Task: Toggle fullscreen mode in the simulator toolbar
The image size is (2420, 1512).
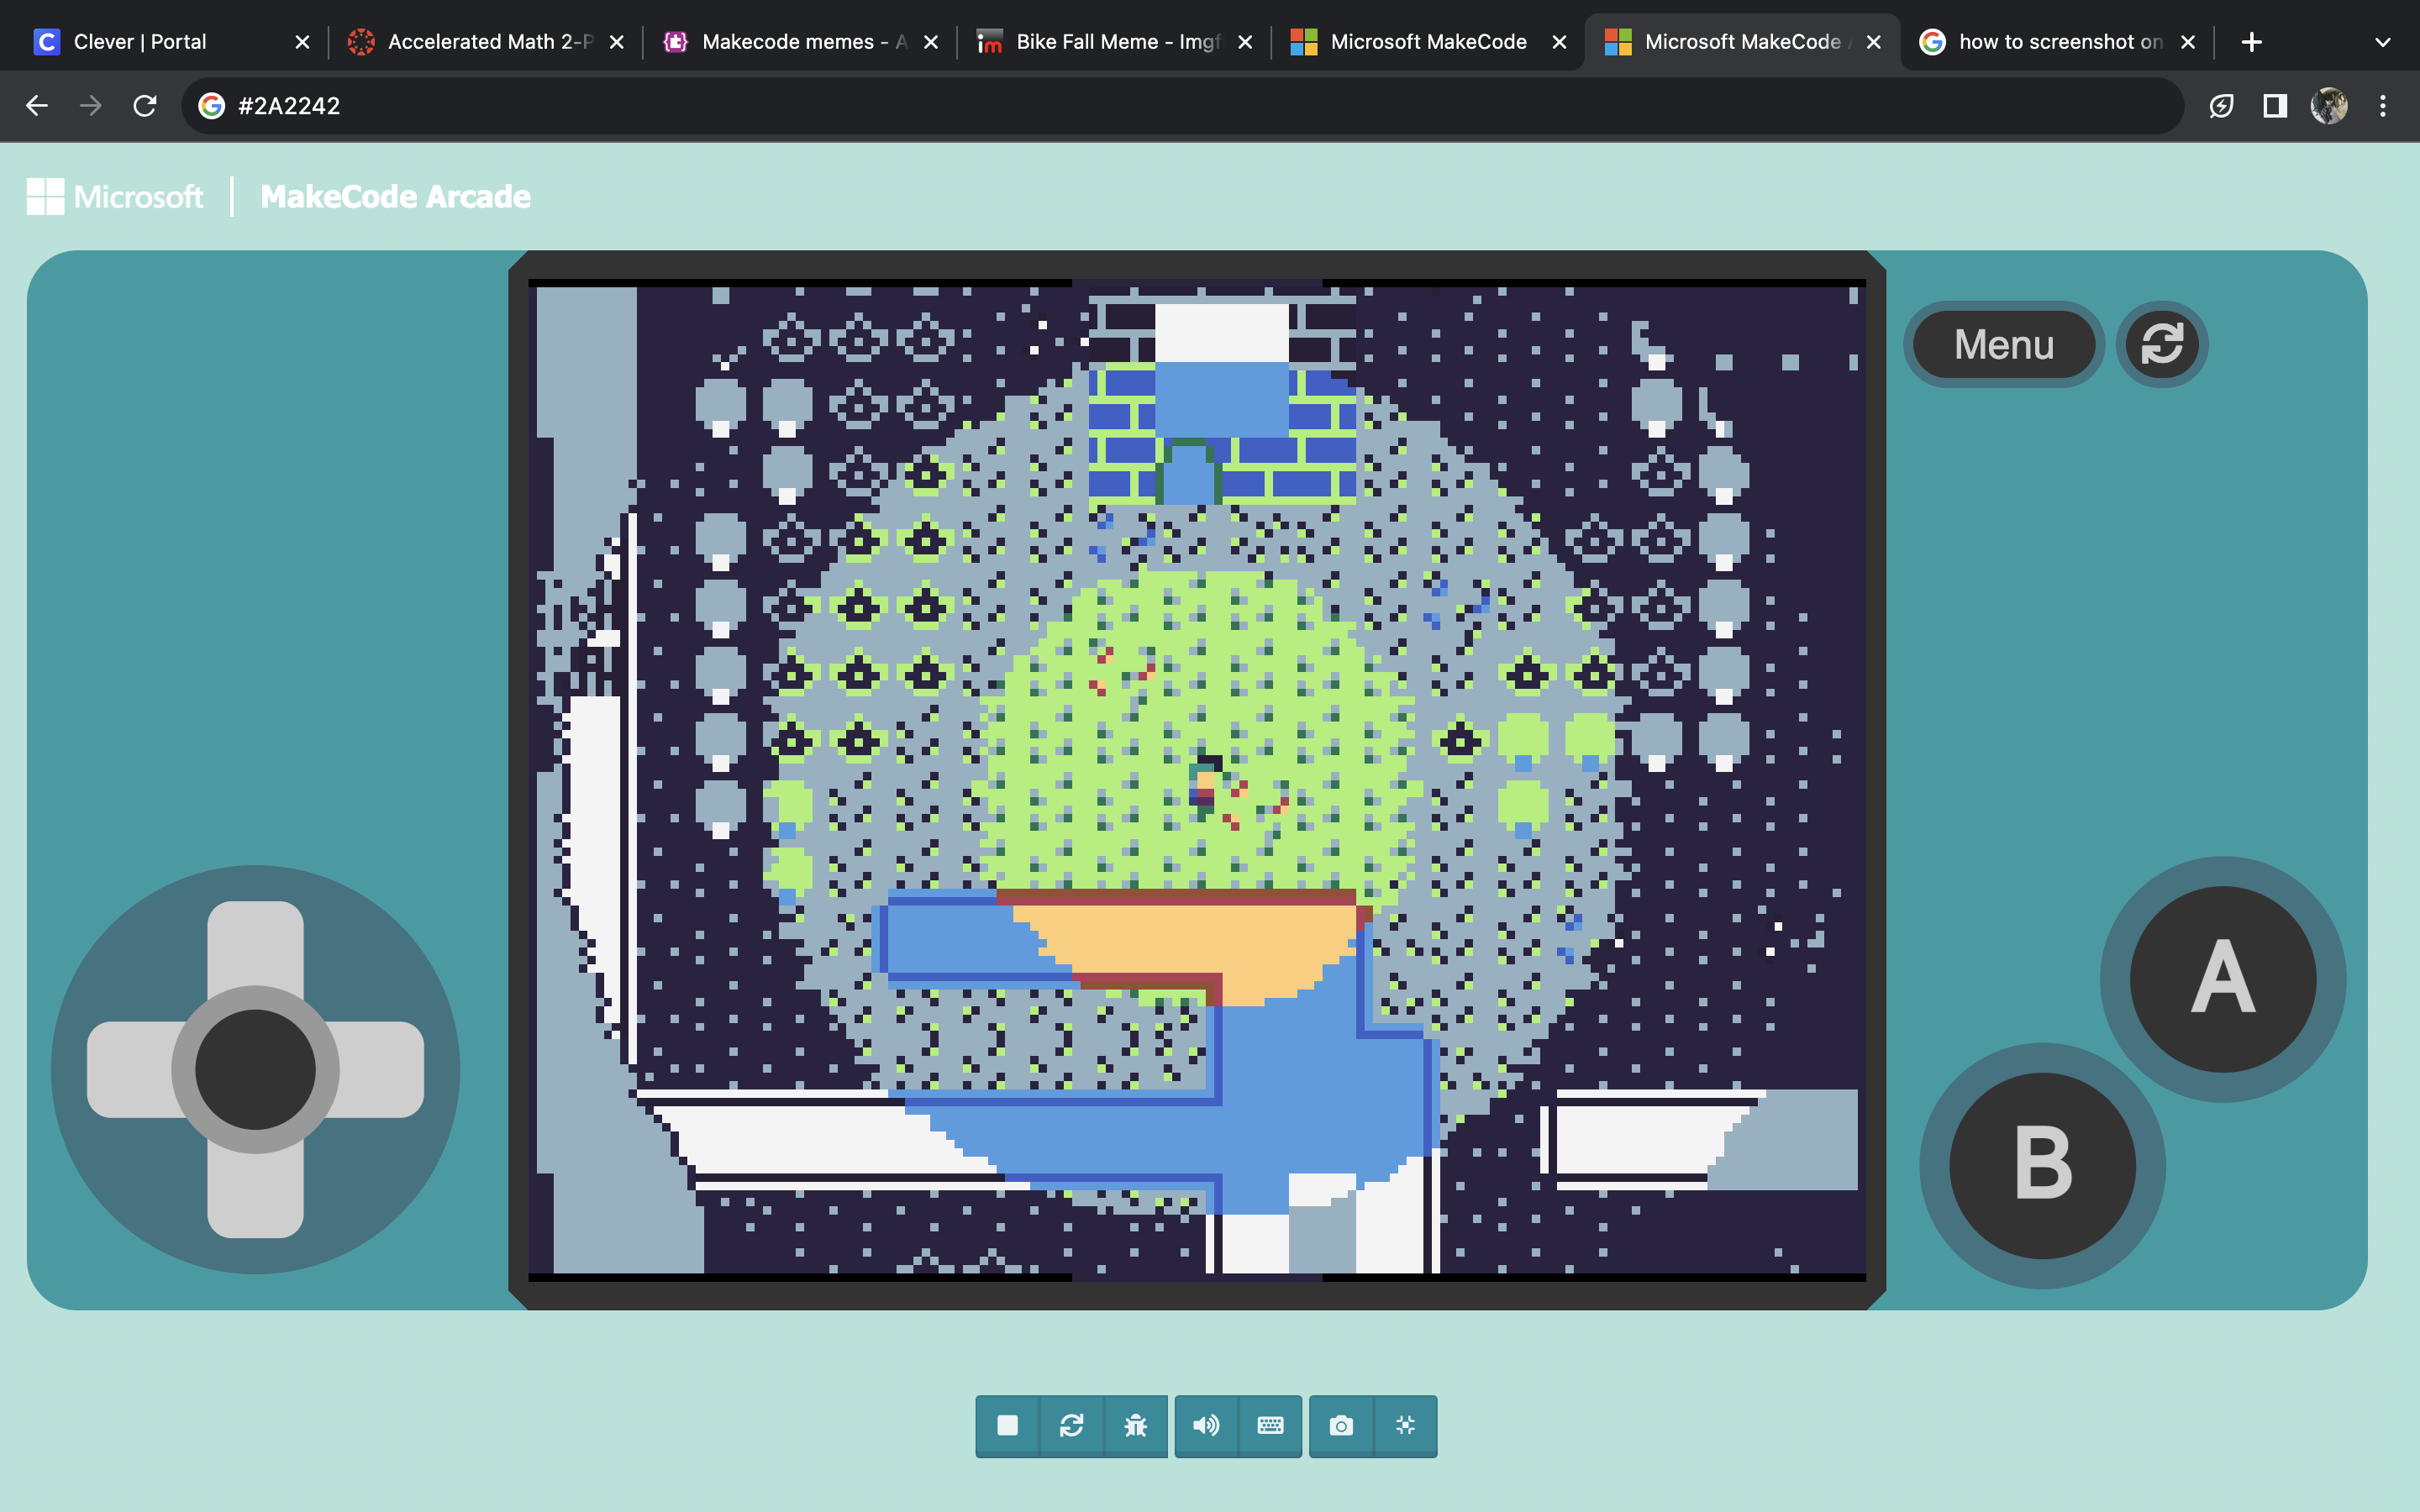Action: point(1405,1425)
